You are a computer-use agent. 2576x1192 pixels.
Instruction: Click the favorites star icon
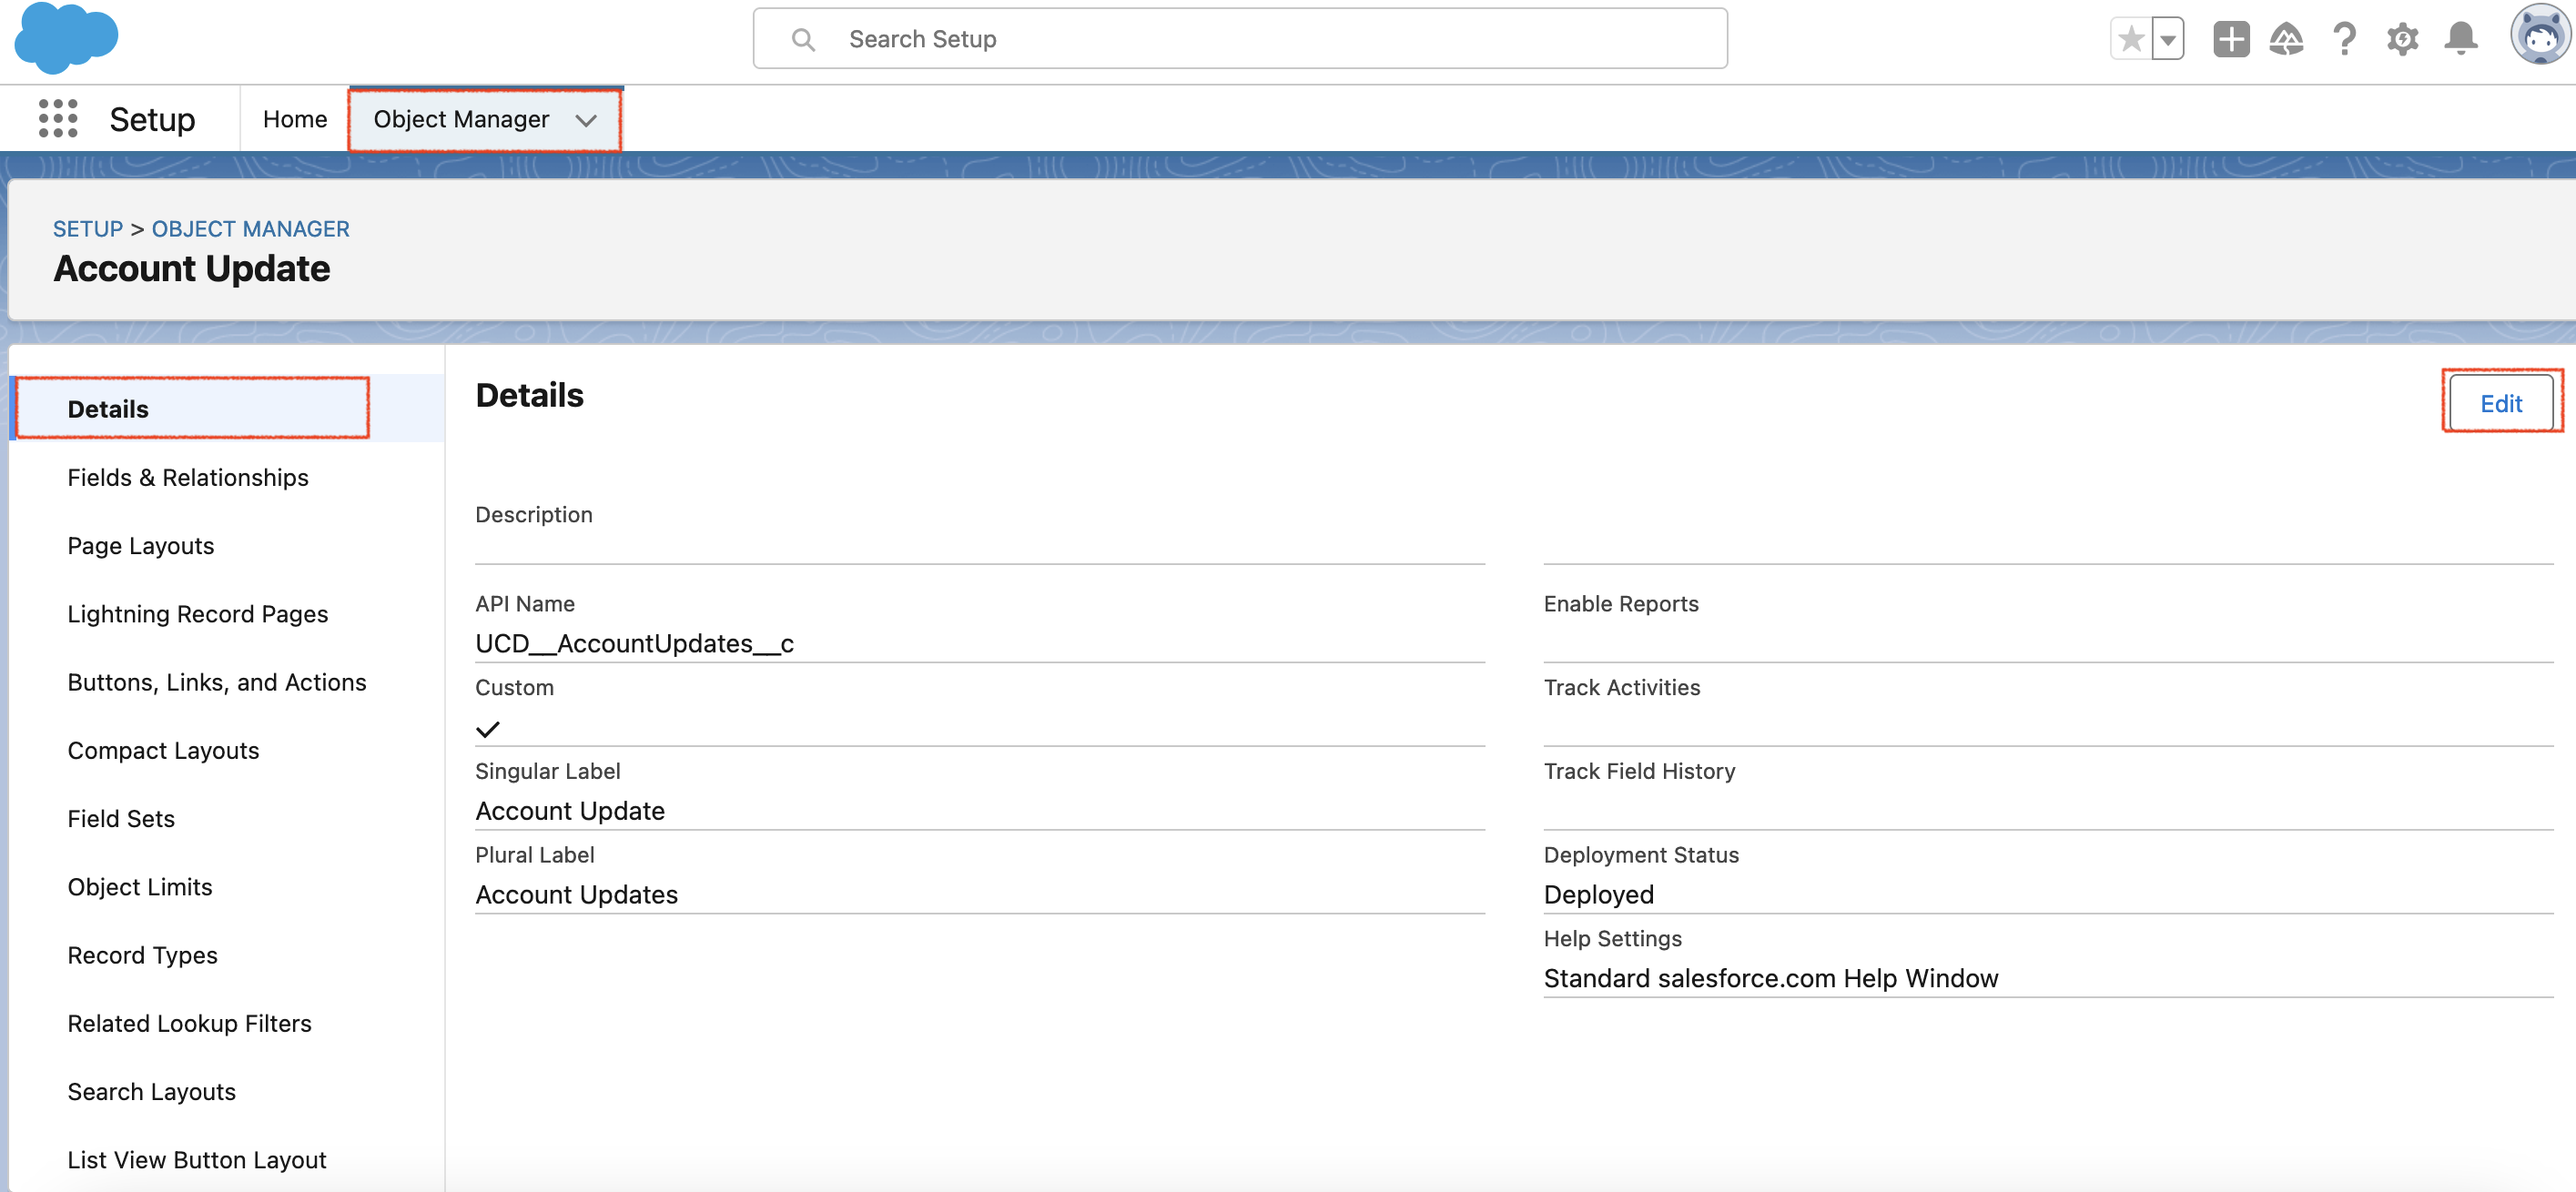(2130, 39)
